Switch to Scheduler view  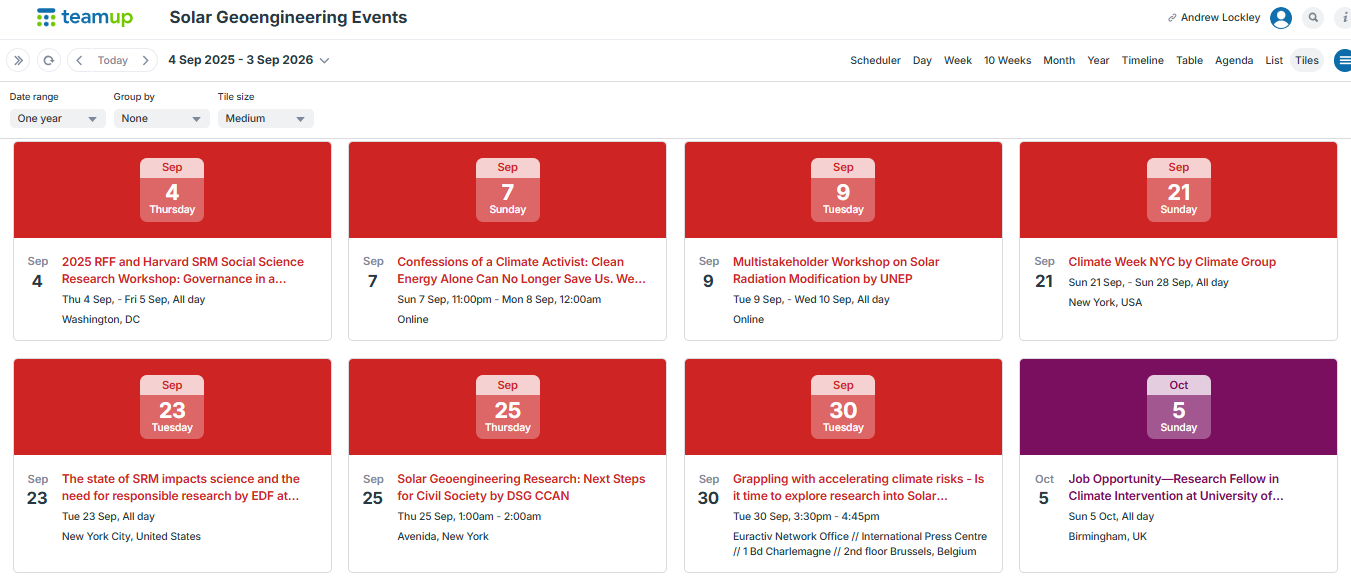point(875,60)
